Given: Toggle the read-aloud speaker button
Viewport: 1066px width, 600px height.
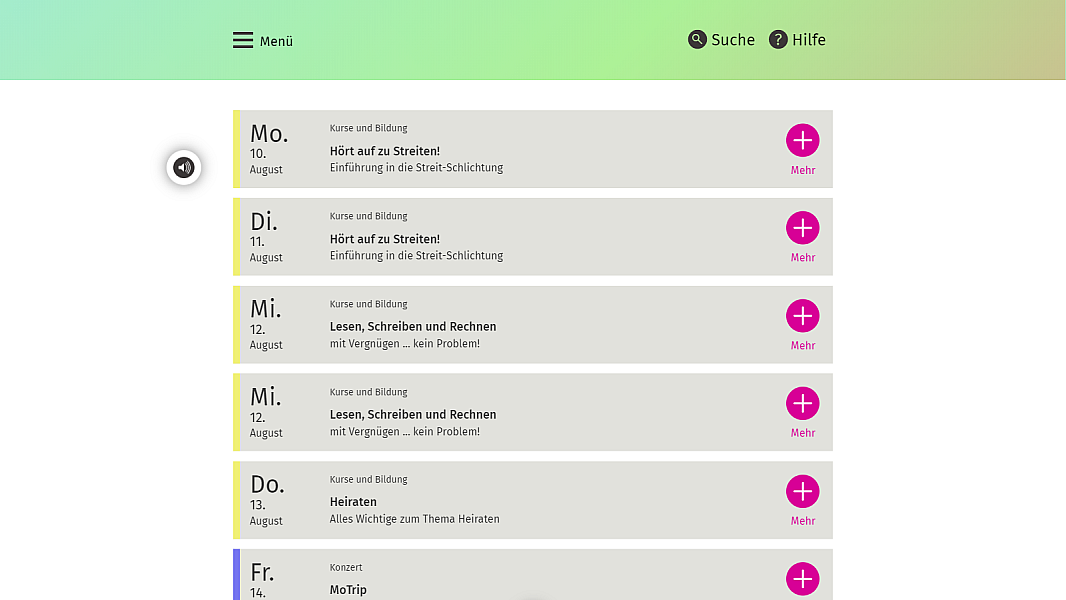Looking at the screenshot, I should pyautogui.click(x=184, y=167).
